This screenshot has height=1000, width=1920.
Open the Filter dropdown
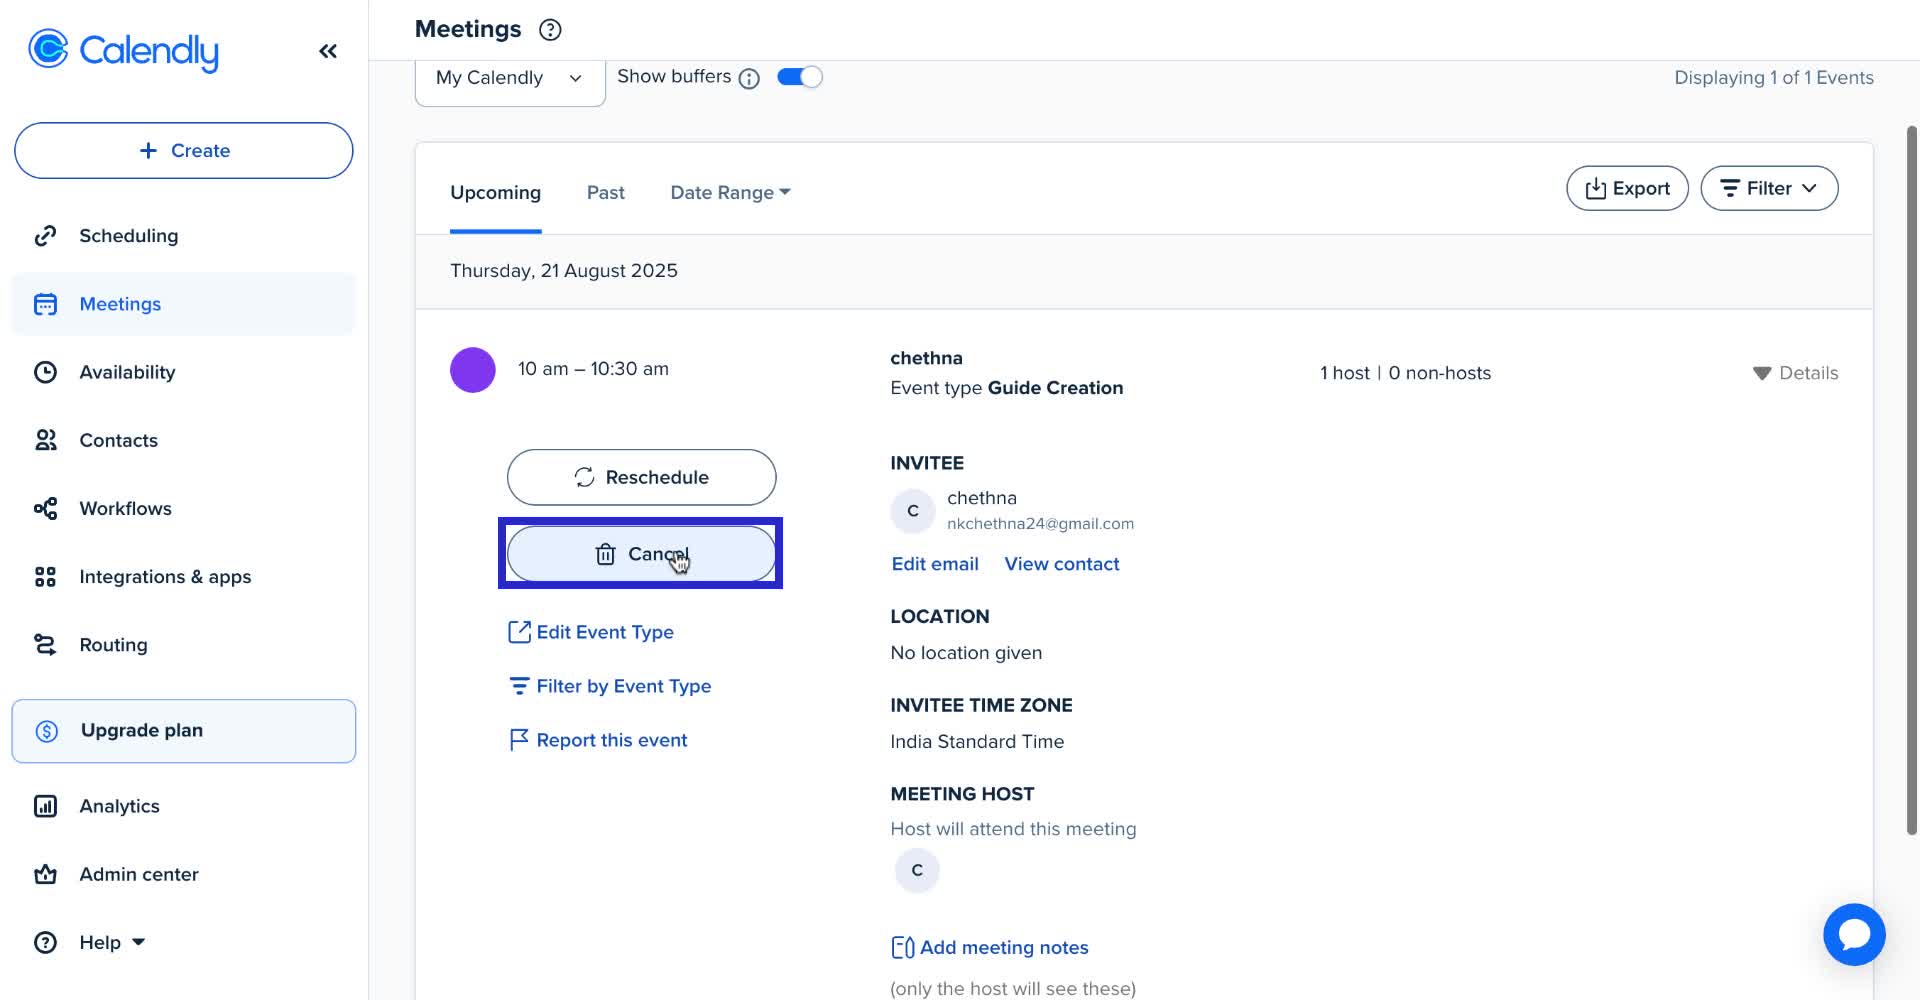pyautogui.click(x=1768, y=188)
